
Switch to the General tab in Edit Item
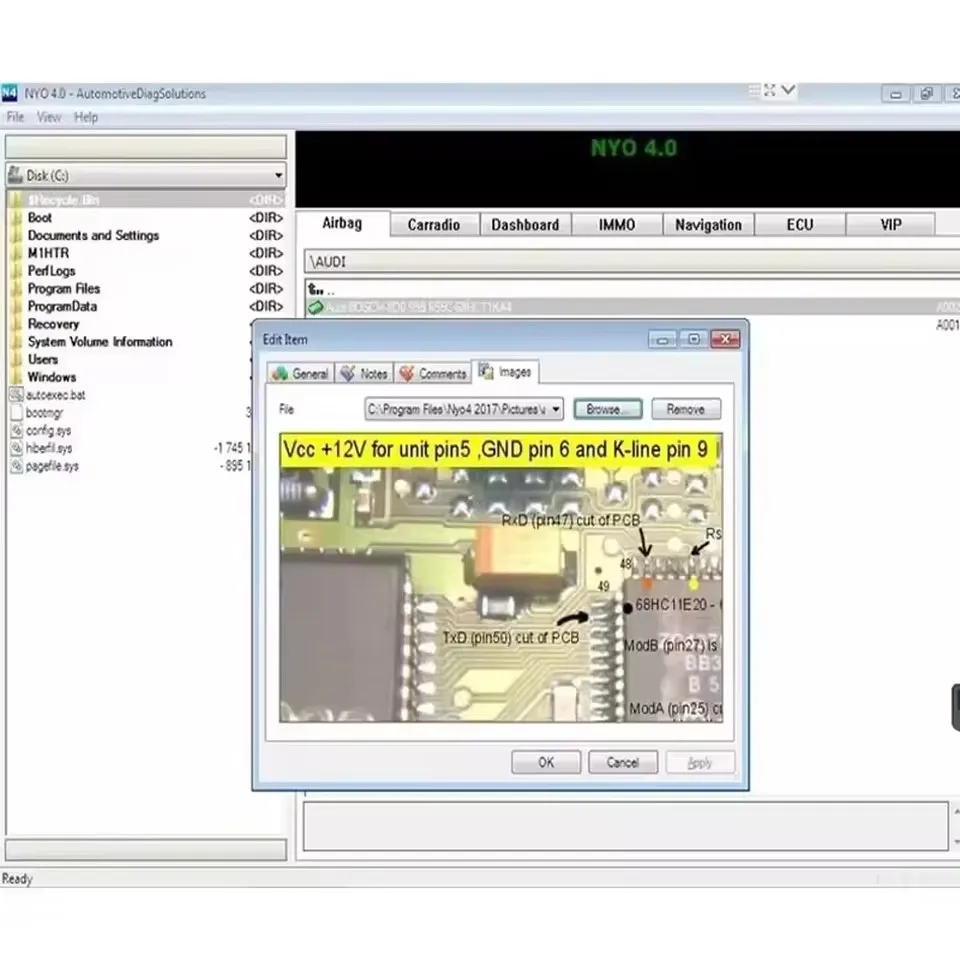[x=301, y=373]
